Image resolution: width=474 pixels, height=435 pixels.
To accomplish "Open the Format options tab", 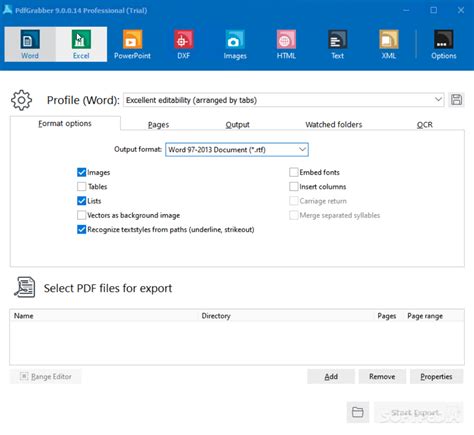I will click(65, 124).
